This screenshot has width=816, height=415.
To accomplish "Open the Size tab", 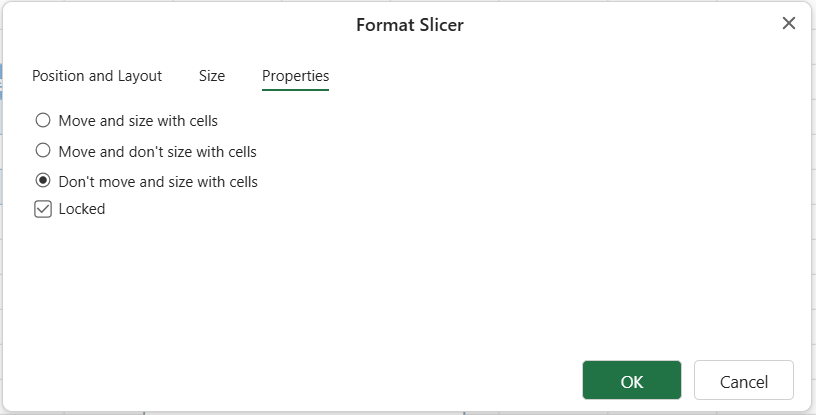I will pyautogui.click(x=212, y=76).
